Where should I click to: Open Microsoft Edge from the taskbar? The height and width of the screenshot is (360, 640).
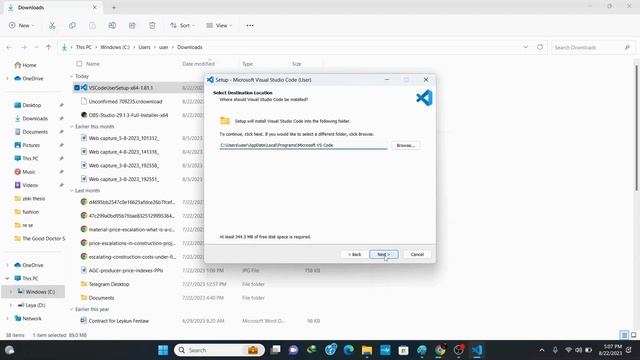349,350
